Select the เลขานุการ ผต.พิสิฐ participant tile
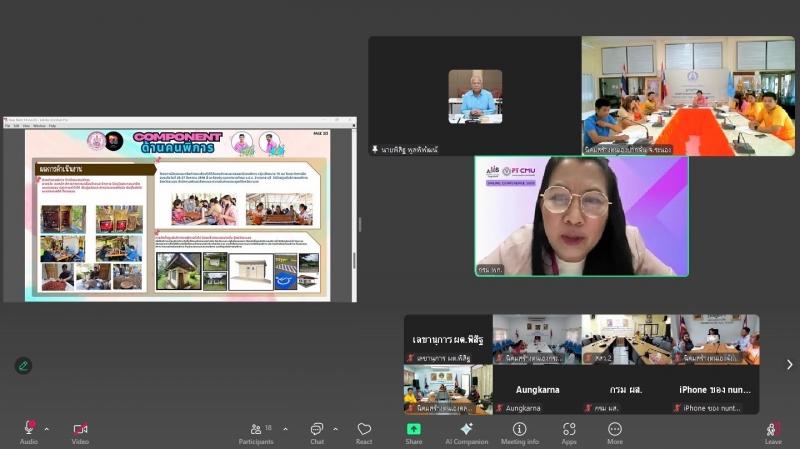Viewport: 800px width, 449px height. (448, 339)
